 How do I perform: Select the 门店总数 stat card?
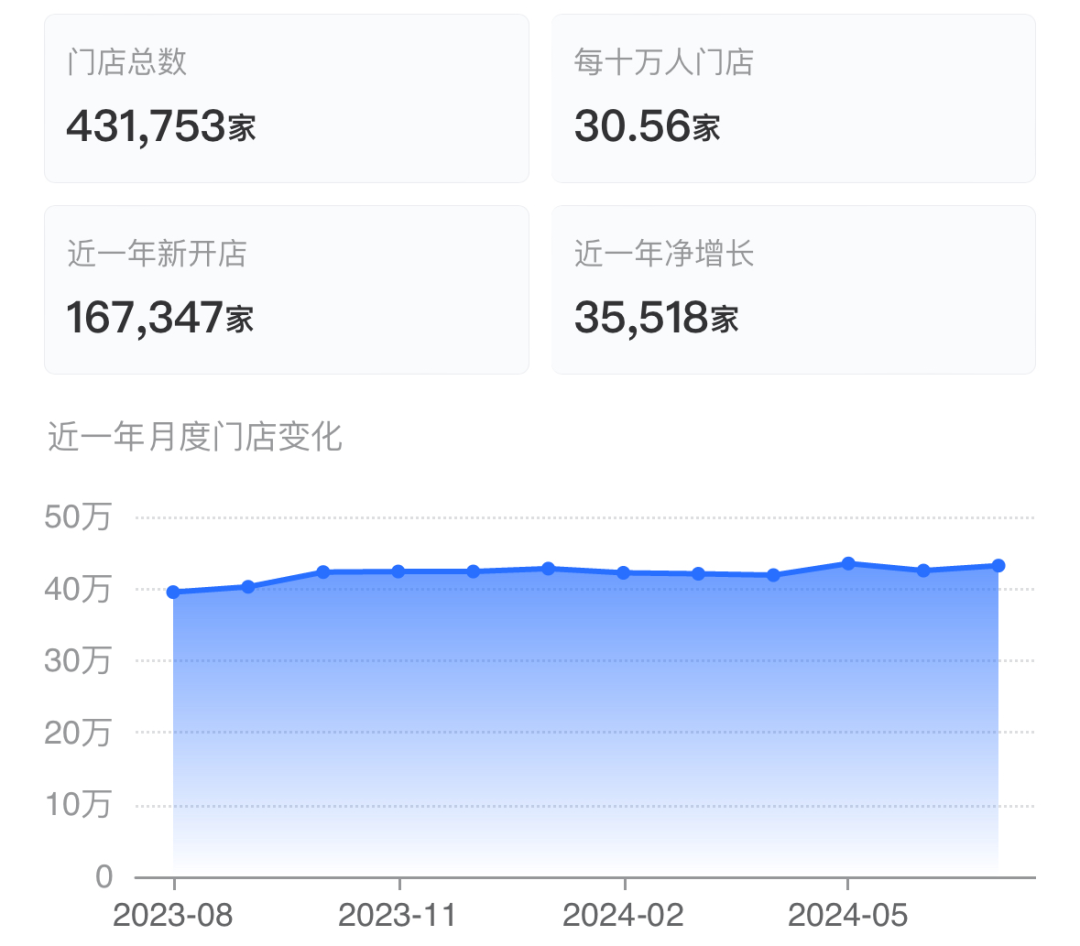pos(286,98)
